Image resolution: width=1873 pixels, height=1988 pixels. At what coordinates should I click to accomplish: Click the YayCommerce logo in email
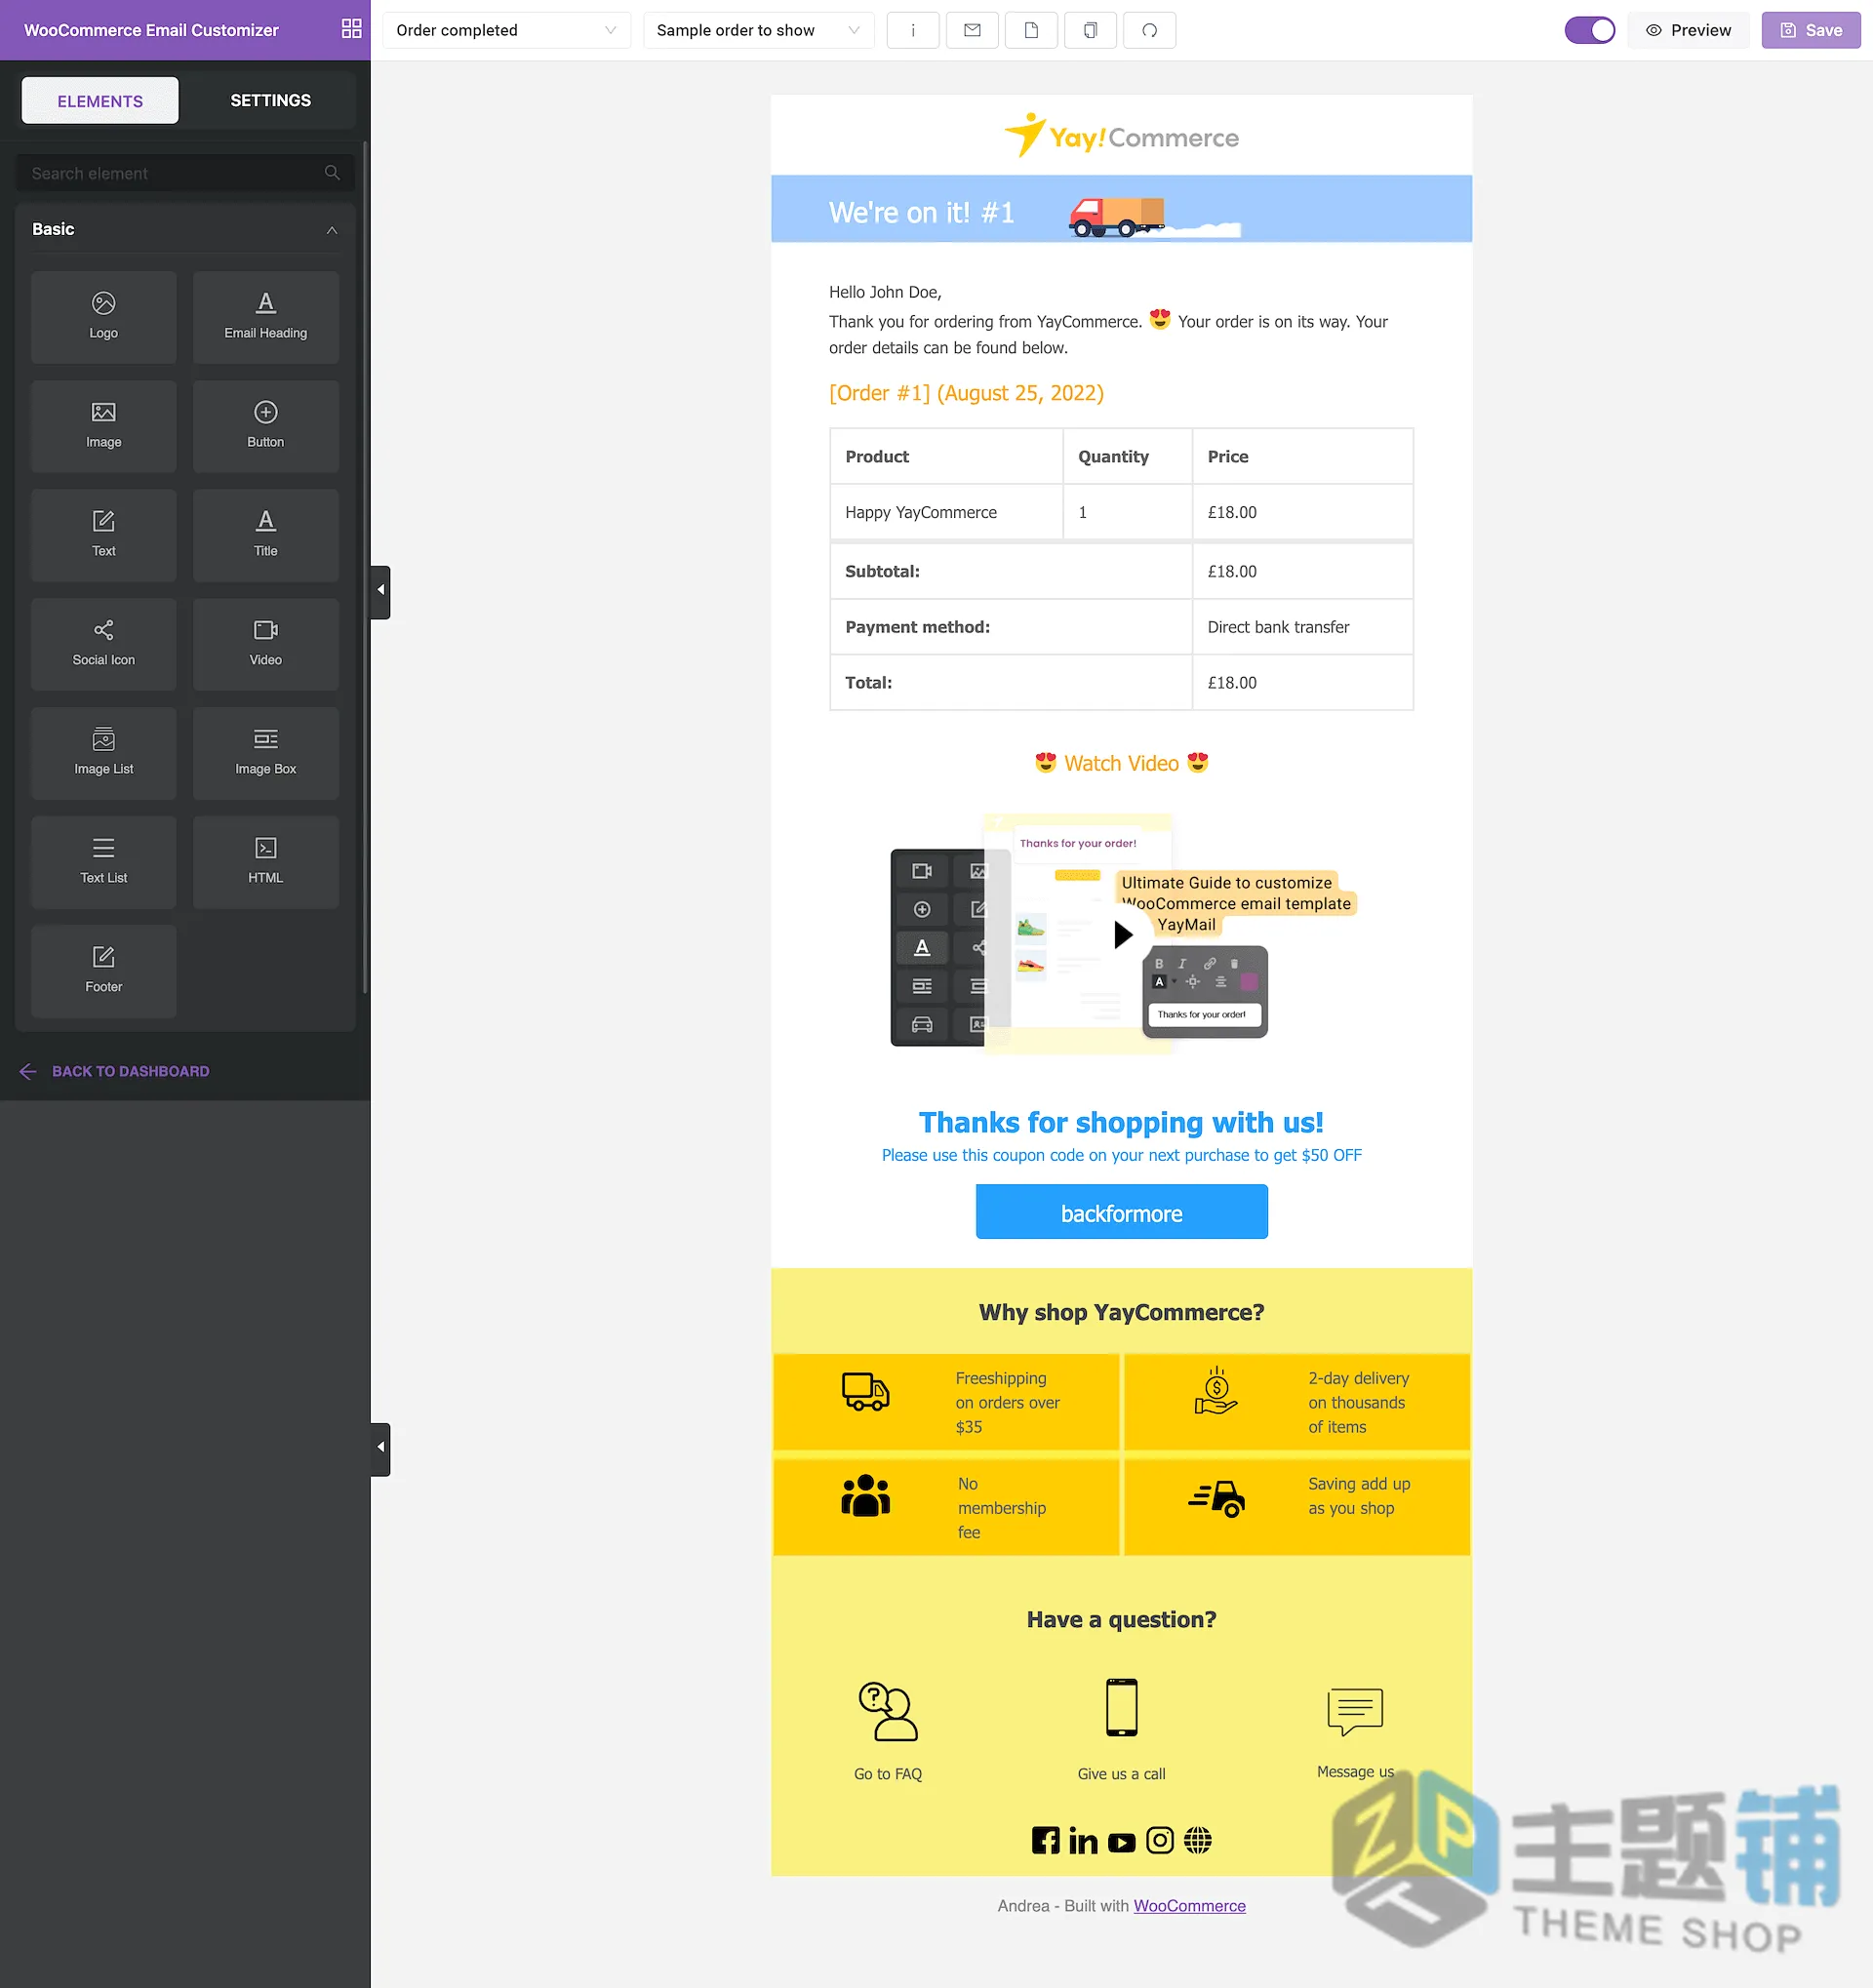click(x=1121, y=135)
